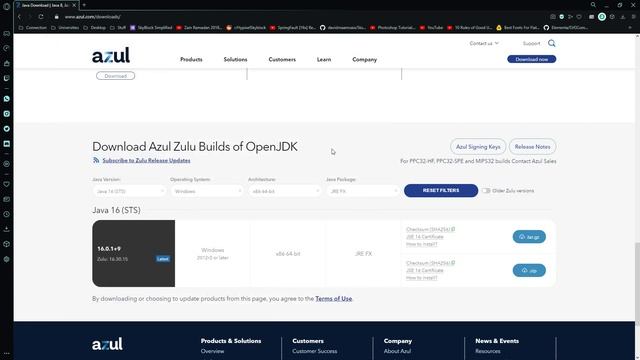Open the Java Version dropdown
The height and width of the screenshot is (360, 640).
coord(129,191)
